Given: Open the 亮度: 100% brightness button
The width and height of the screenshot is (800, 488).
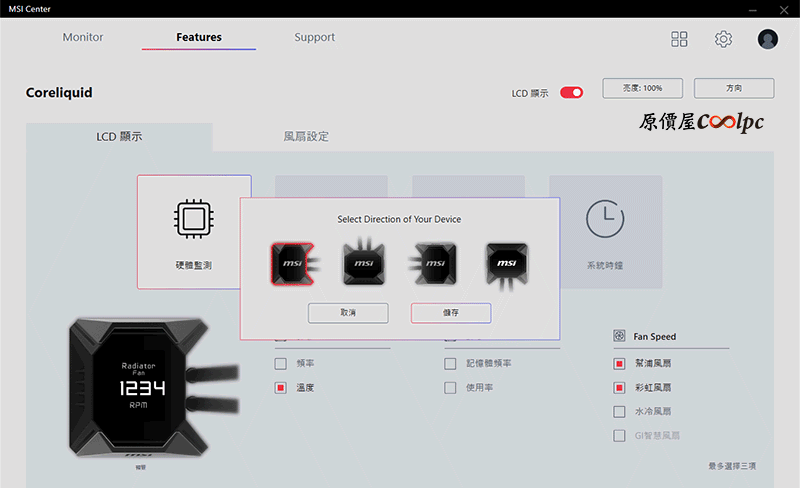Looking at the screenshot, I should (x=642, y=88).
